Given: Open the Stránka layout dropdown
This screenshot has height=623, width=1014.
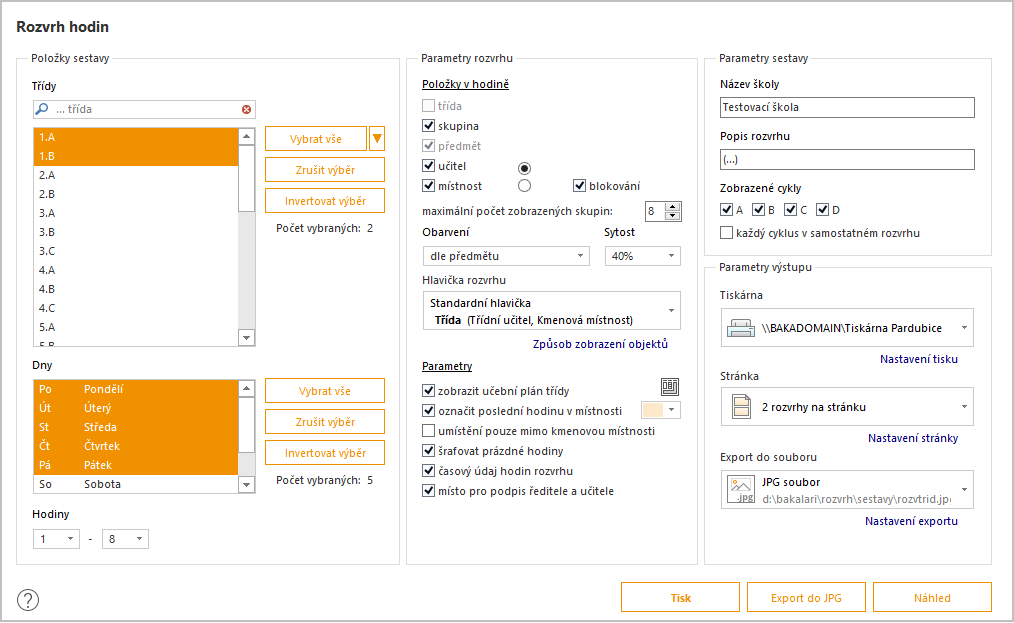Looking at the screenshot, I should click(x=847, y=407).
